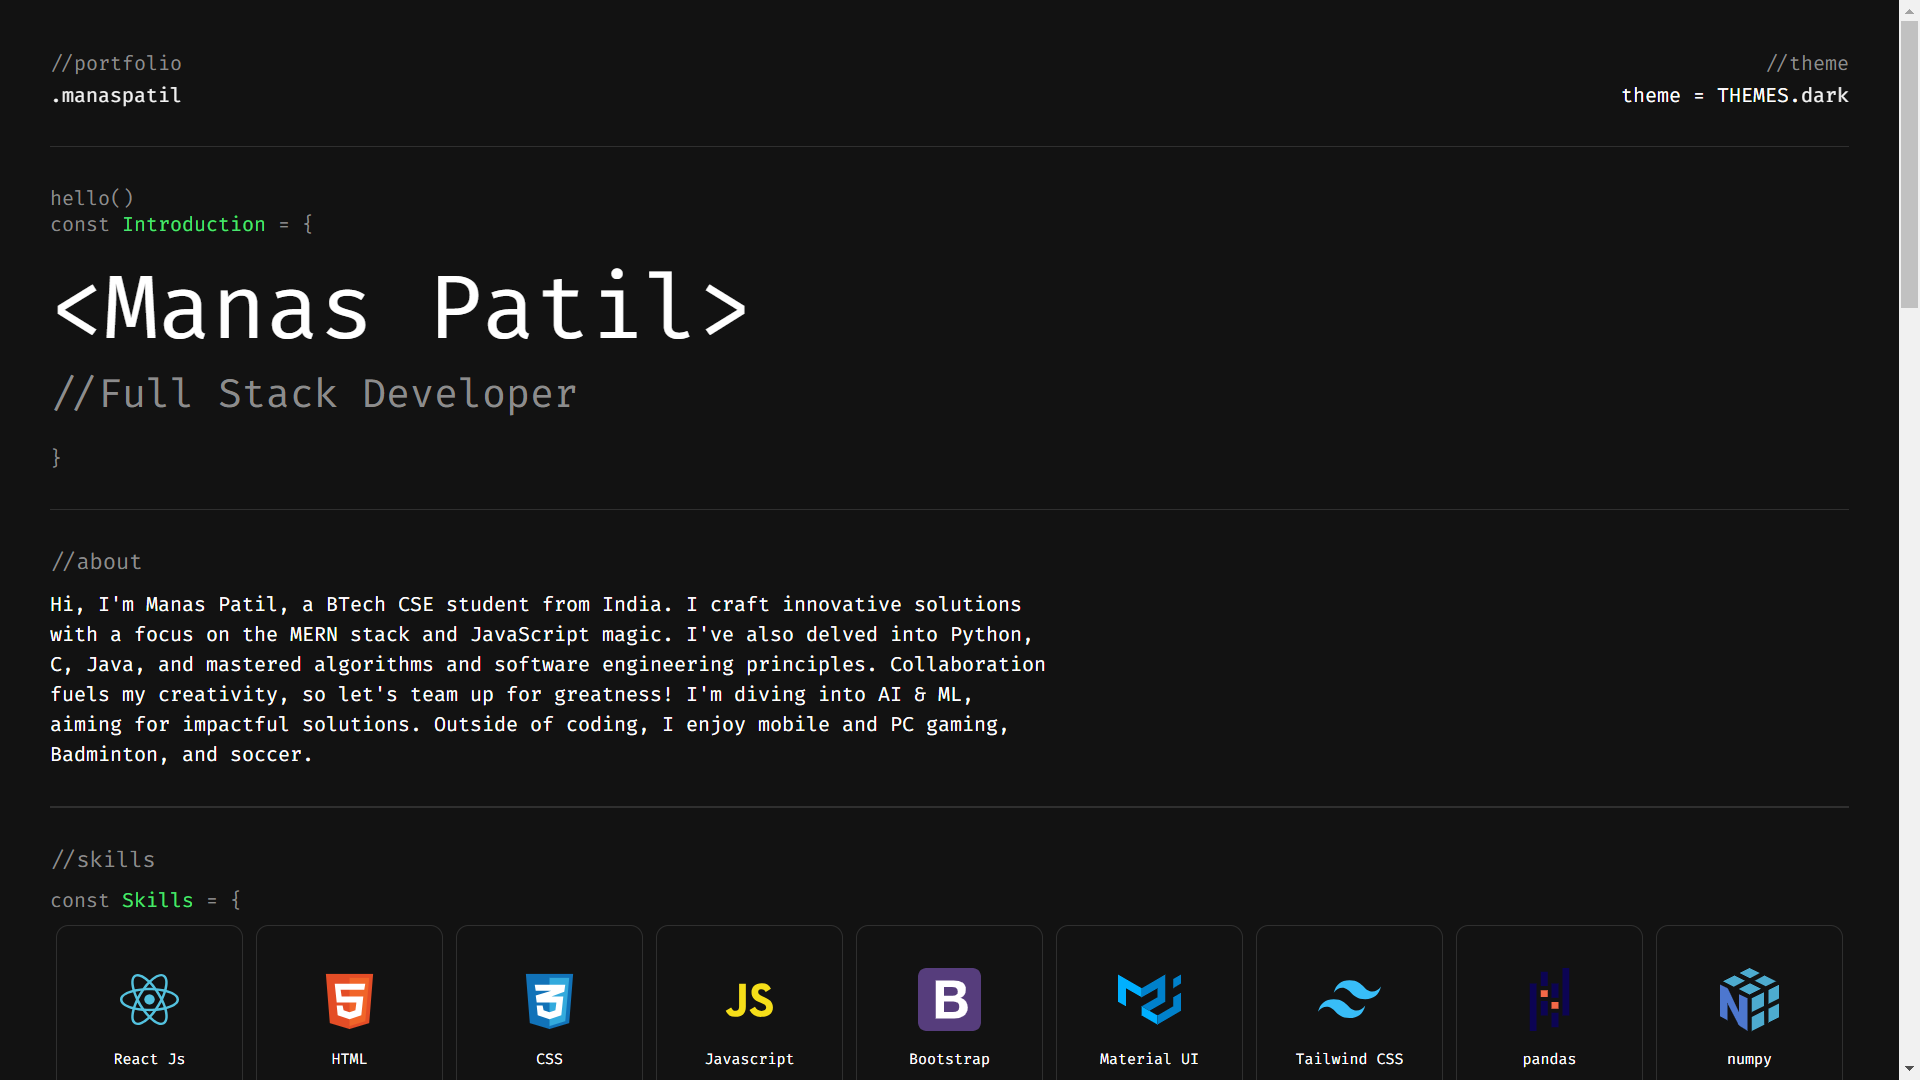Click the Tailwind CSS wave icon
Image resolution: width=1920 pixels, height=1080 pixels.
tap(1349, 998)
